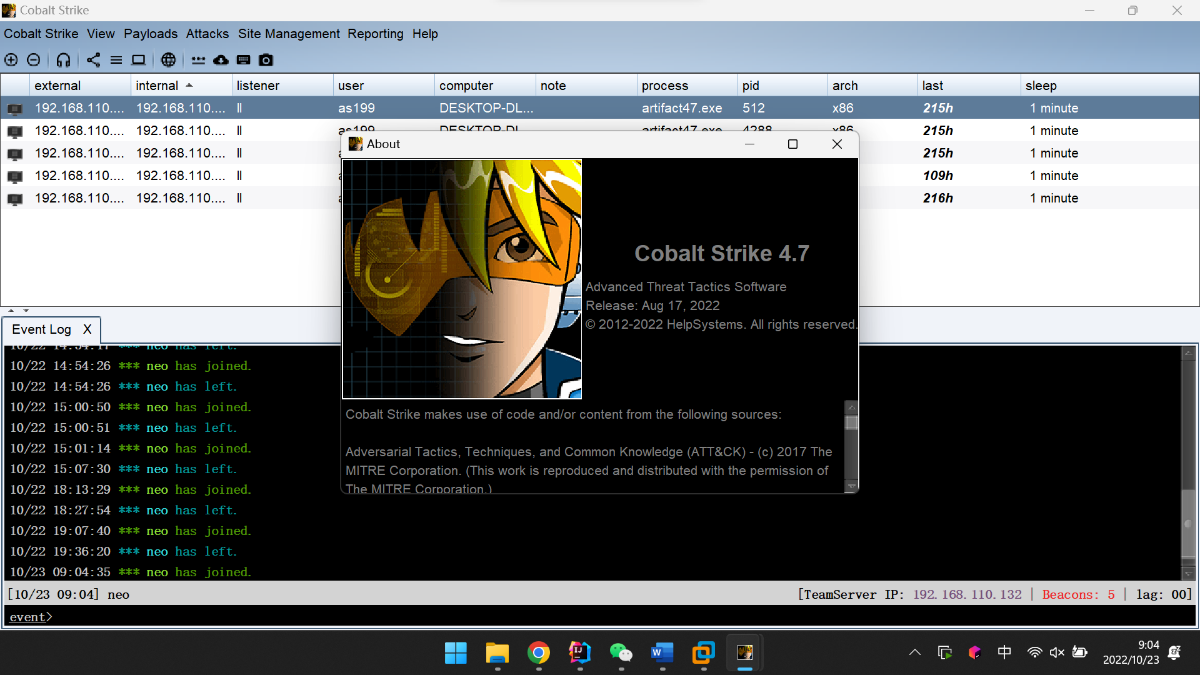
Task: Open the Cobalt Strike menu
Action: point(41,34)
